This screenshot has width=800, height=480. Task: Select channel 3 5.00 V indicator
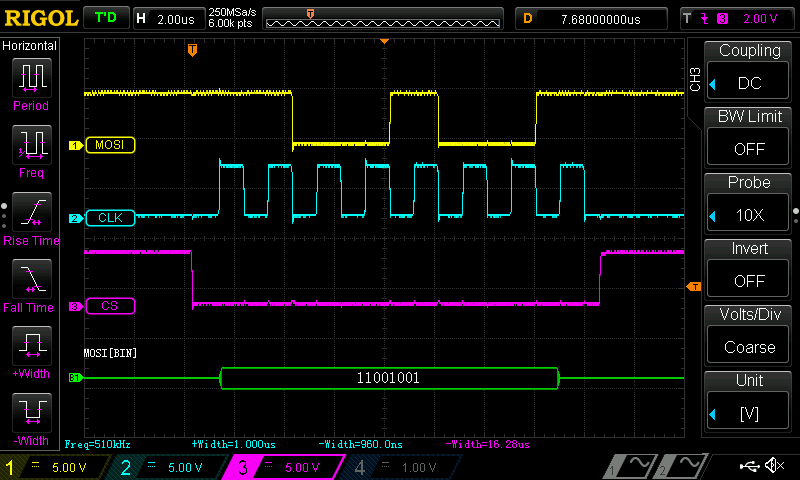(x=286, y=467)
